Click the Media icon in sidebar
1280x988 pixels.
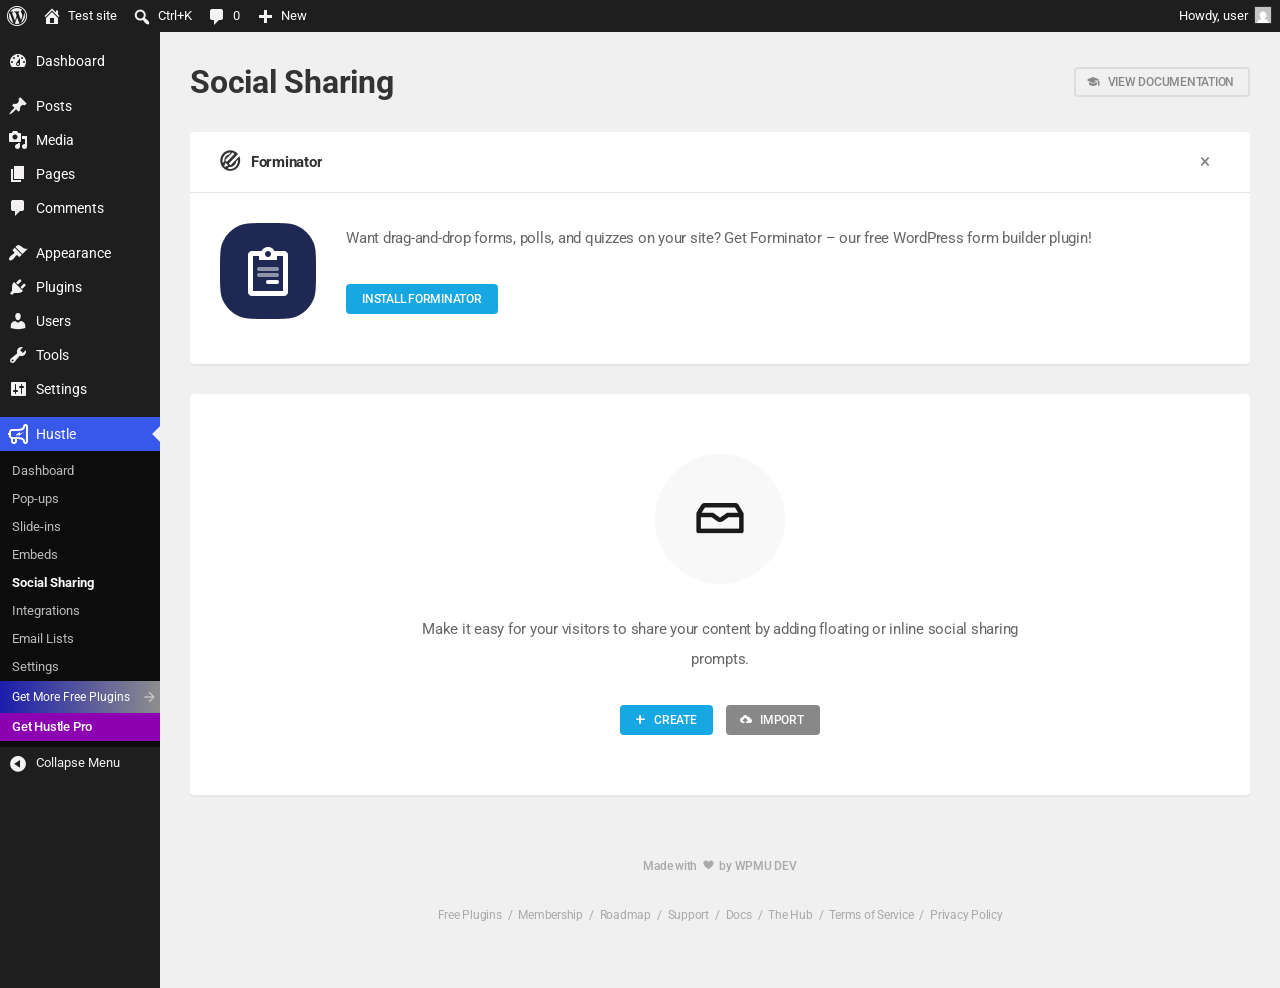point(18,140)
